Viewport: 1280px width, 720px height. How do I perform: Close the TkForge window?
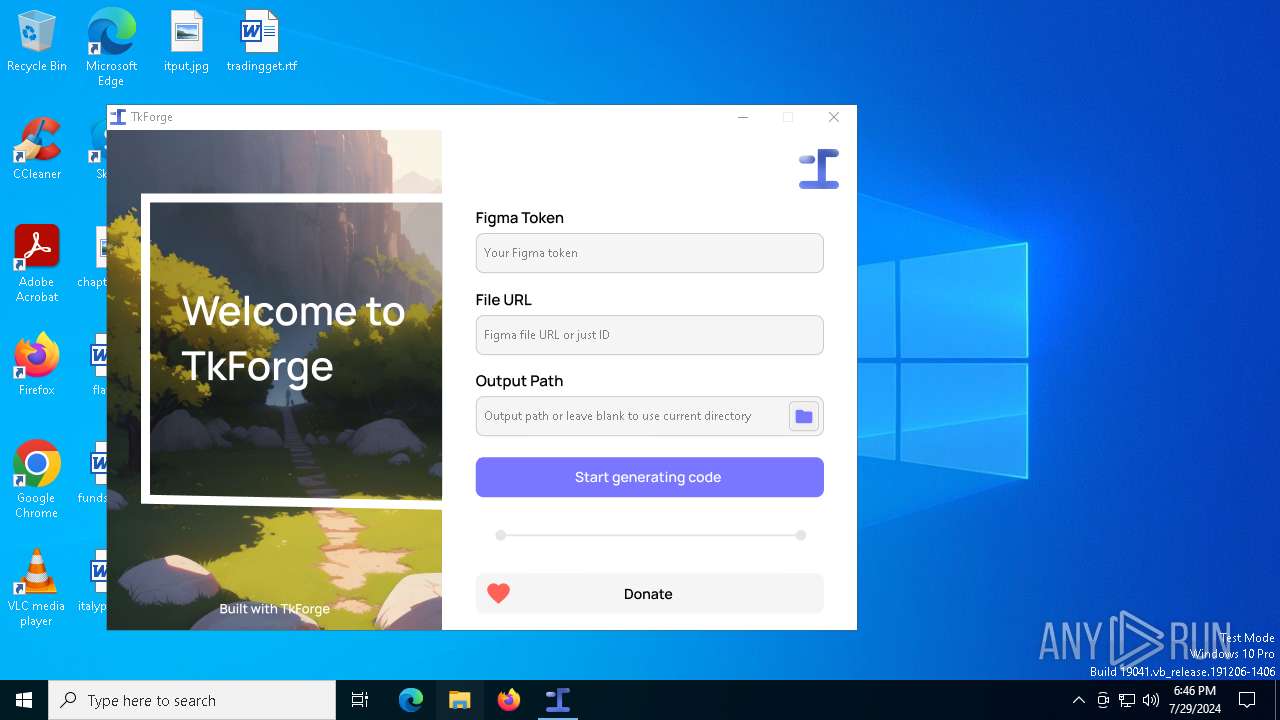(834, 117)
